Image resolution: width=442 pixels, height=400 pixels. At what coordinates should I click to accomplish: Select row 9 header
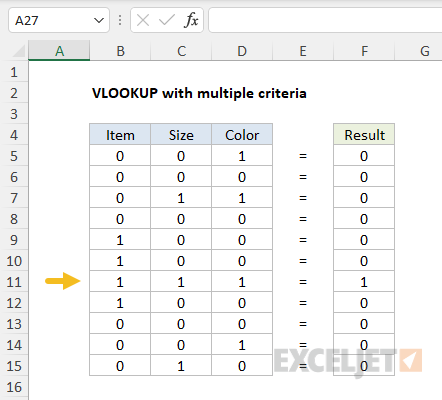click(14, 240)
